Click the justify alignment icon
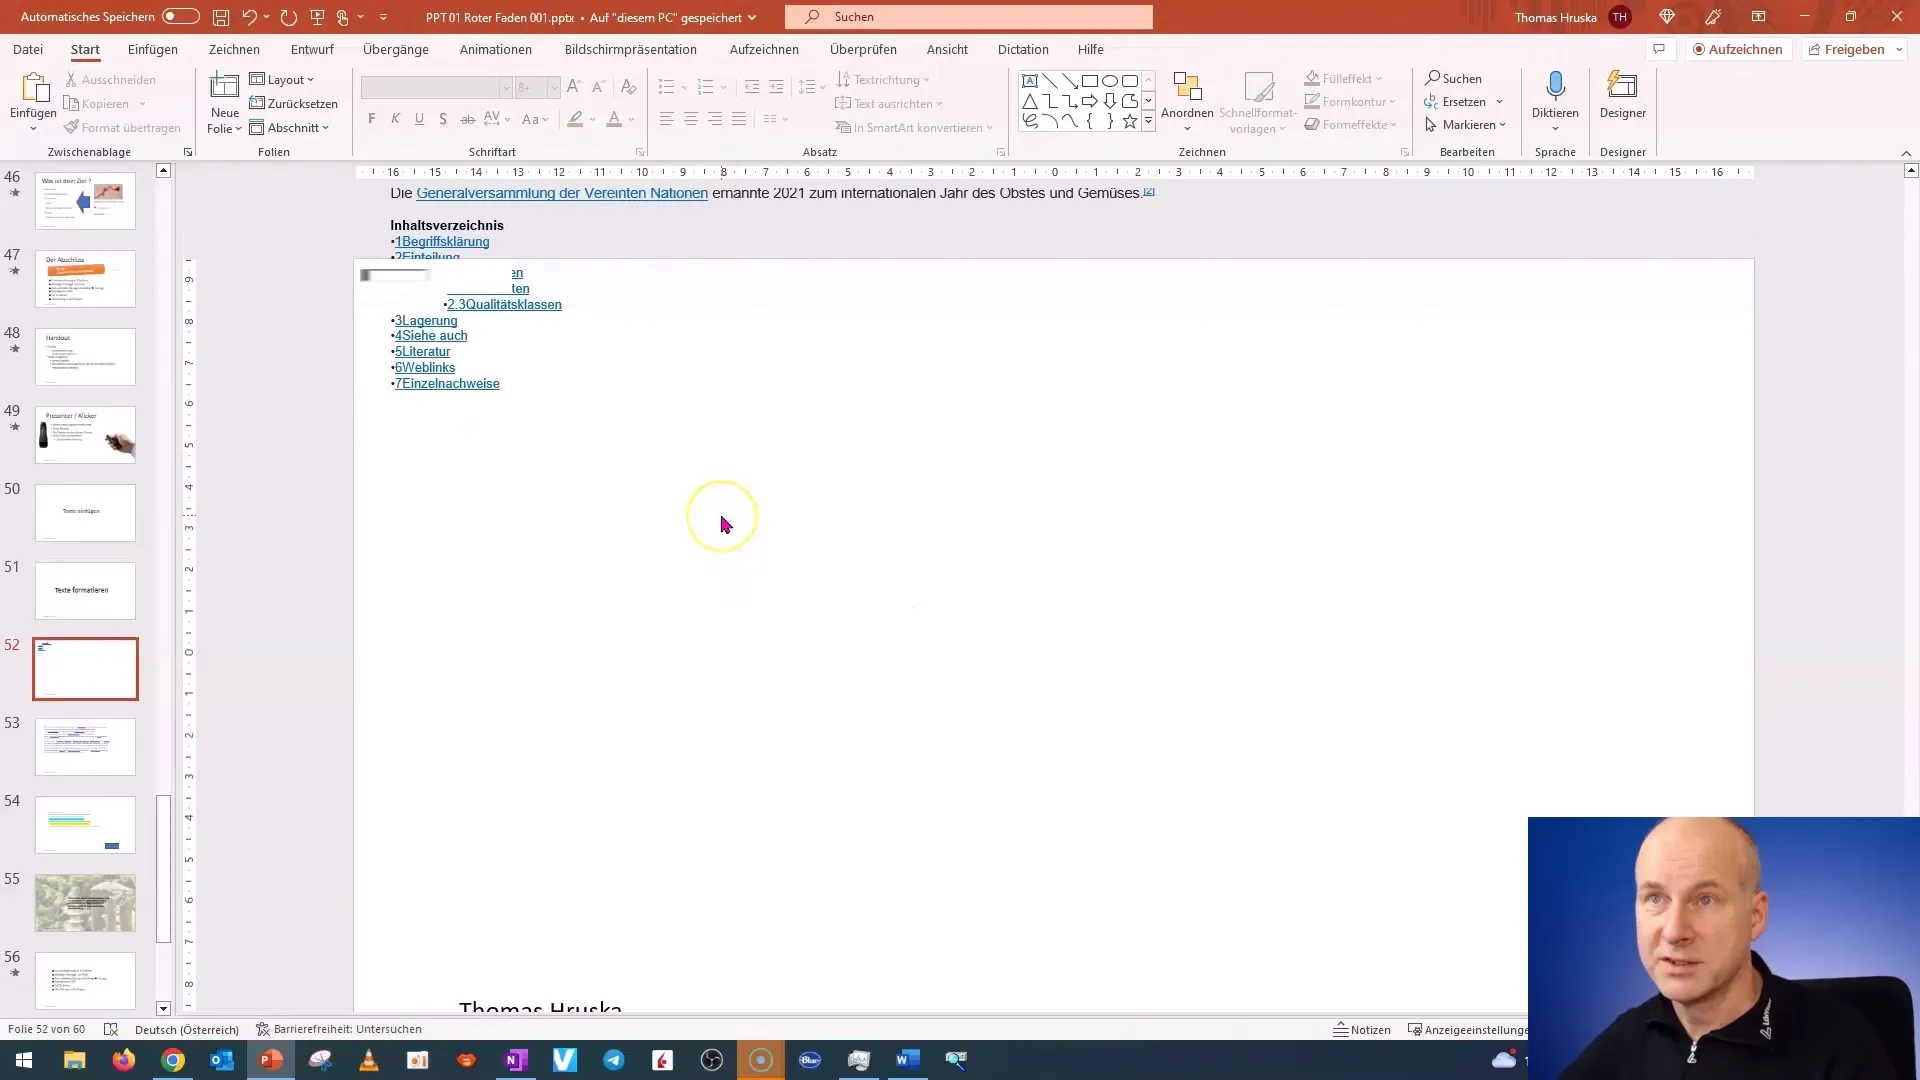The height and width of the screenshot is (1080, 1920). [x=739, y=119]
